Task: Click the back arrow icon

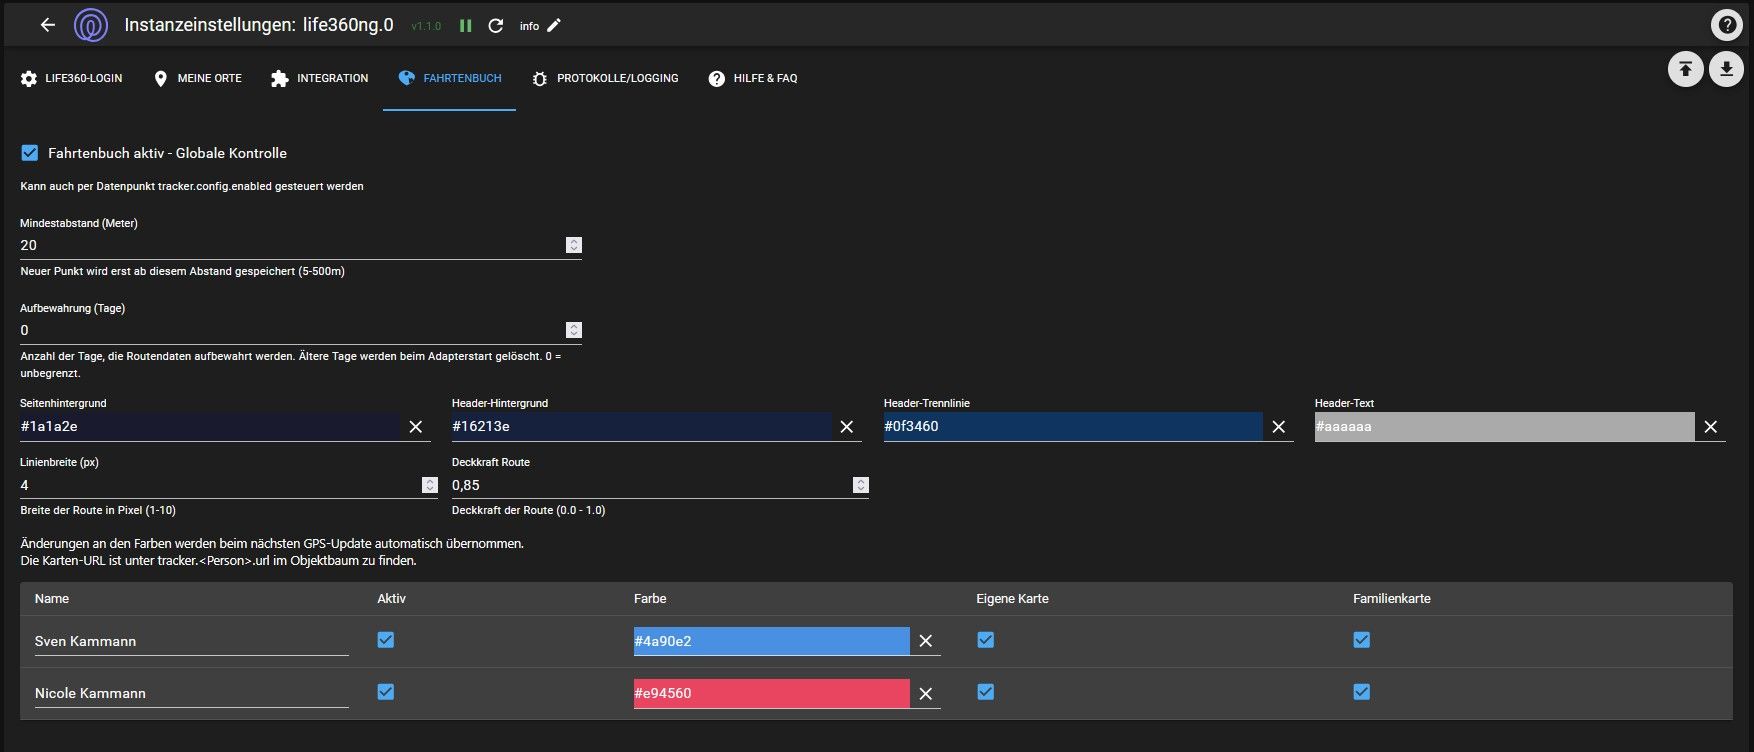Action: [47, 25]
